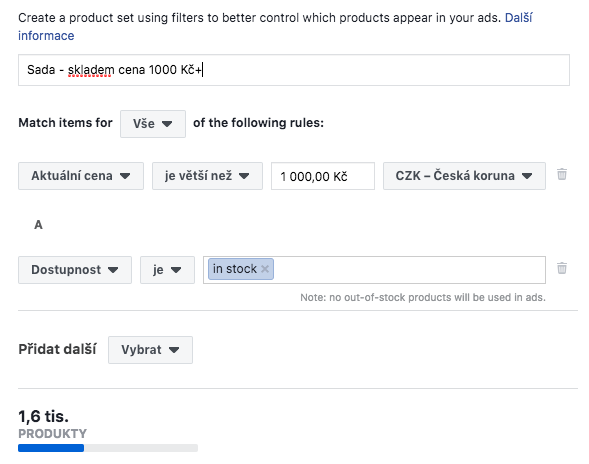Open the CZK – Česká koruna currency dropdown
Screen dimensions: 589x464
coord(464,176)
